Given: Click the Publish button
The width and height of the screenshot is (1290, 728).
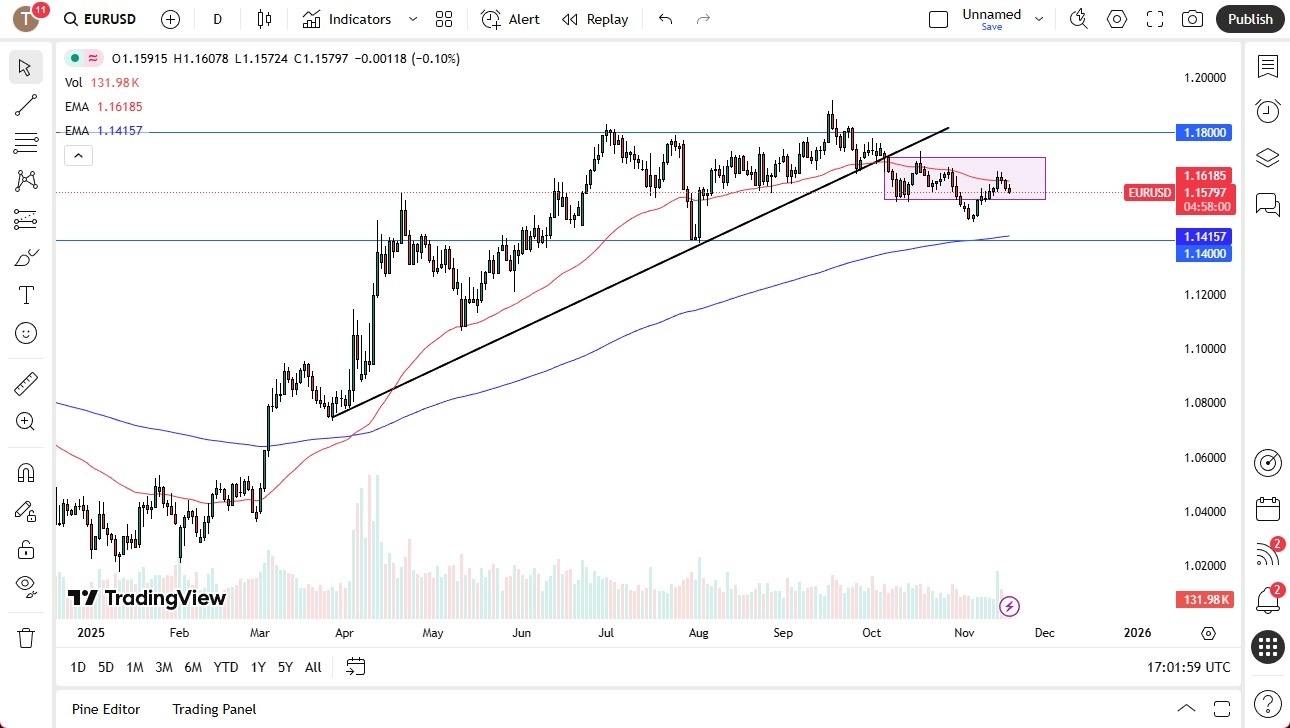Looking at the screenshot, I should coord(1249,19).
